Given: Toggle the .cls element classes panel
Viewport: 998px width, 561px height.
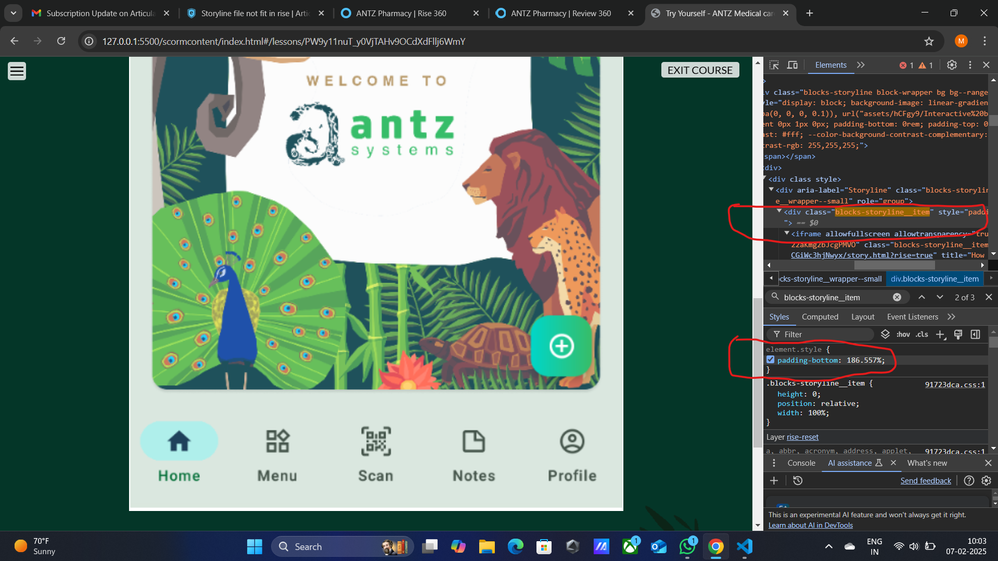Looking at the screenshot, I should pos(922,334).
